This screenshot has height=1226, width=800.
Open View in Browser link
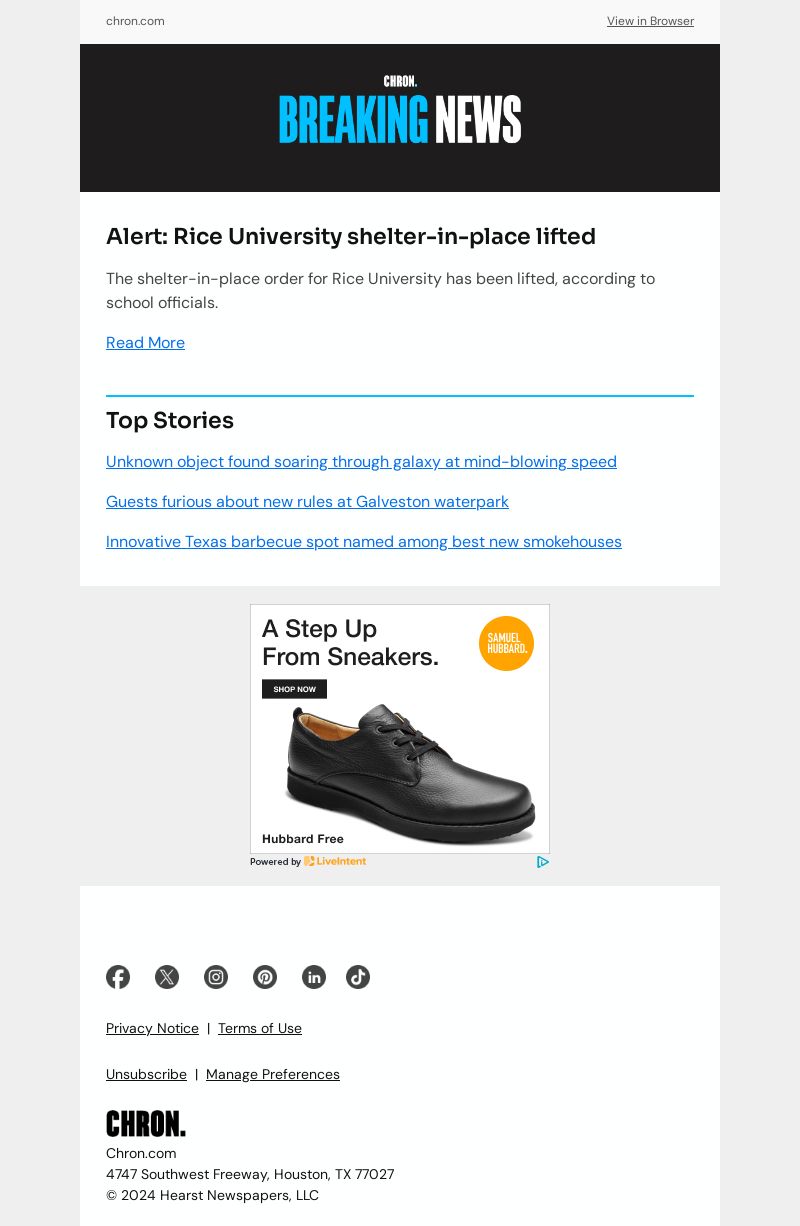[x=650, y=21]
